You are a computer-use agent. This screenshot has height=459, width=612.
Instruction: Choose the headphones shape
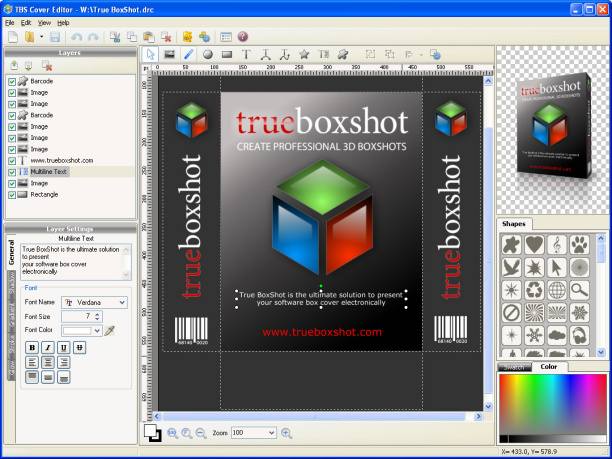(x=579, y=335)
